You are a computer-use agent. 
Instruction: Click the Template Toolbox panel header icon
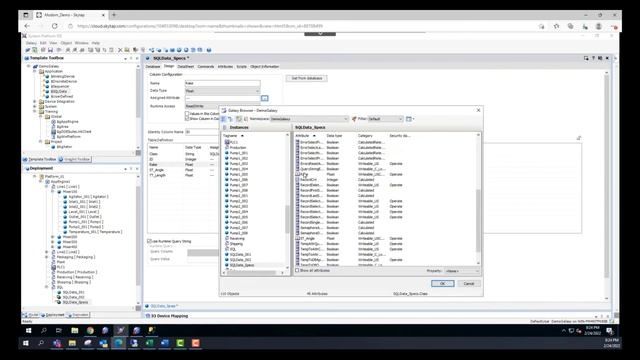(x=27, y=58)
